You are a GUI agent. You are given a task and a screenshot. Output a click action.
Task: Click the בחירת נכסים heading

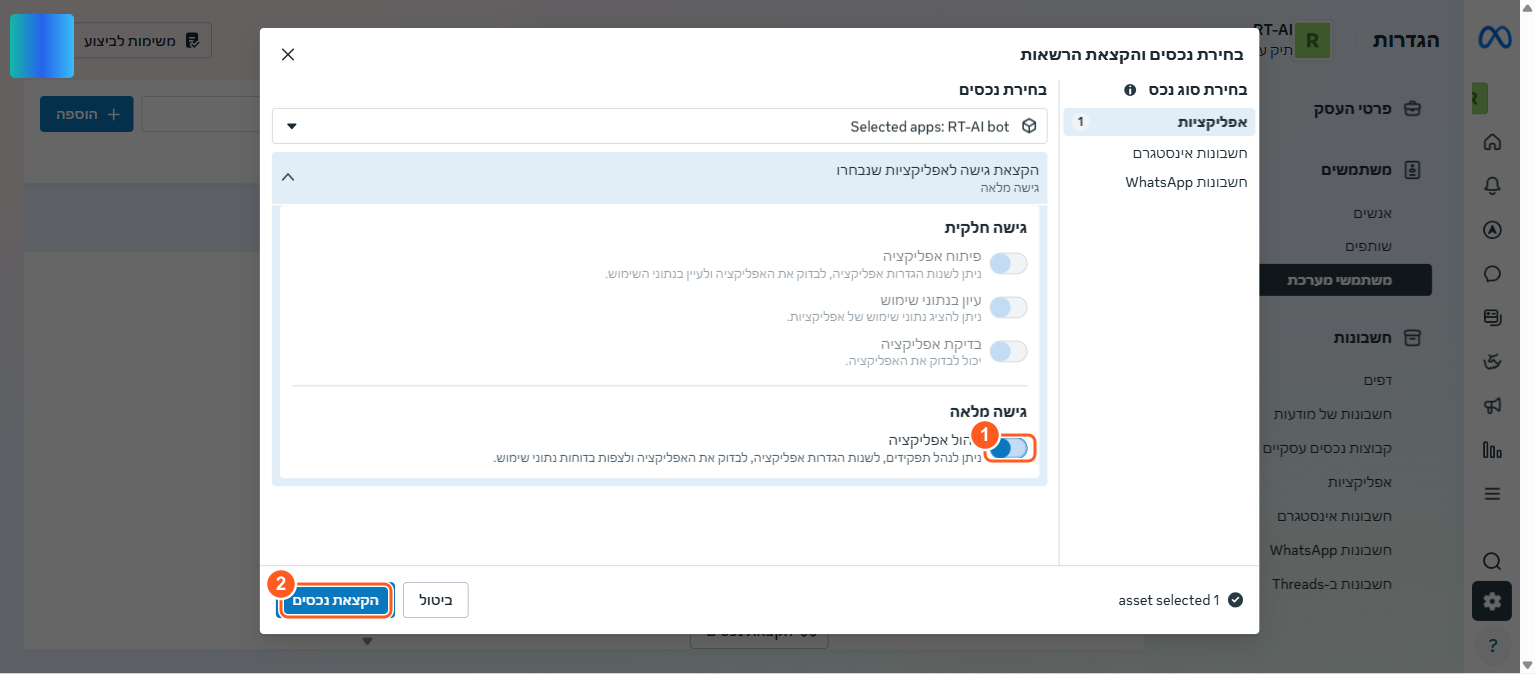tap(1003, 90)
